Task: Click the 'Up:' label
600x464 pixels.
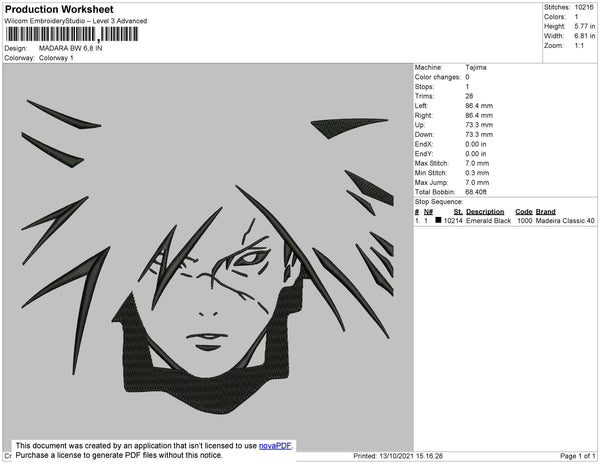Action: pyautogui.click(x=420, y=125)
